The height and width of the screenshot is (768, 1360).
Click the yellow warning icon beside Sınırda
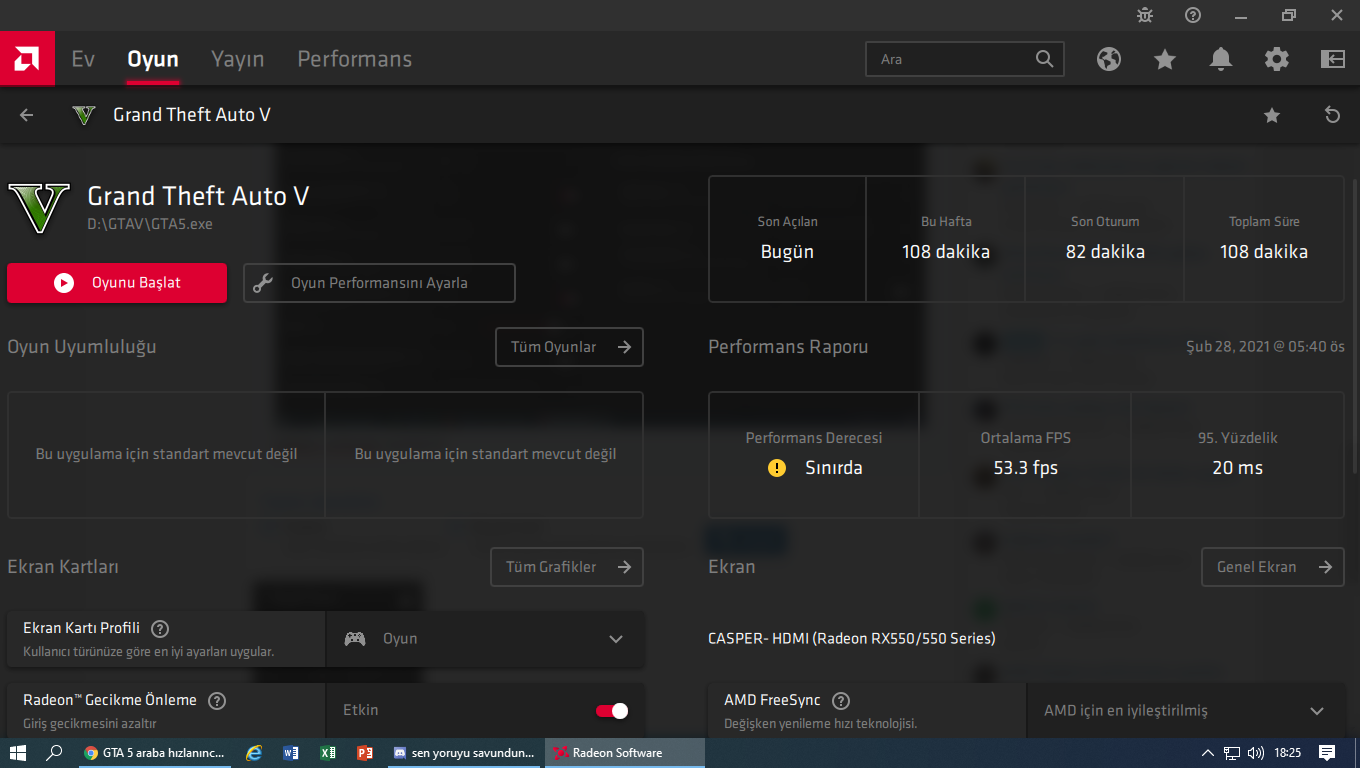[x=777, y=468]
